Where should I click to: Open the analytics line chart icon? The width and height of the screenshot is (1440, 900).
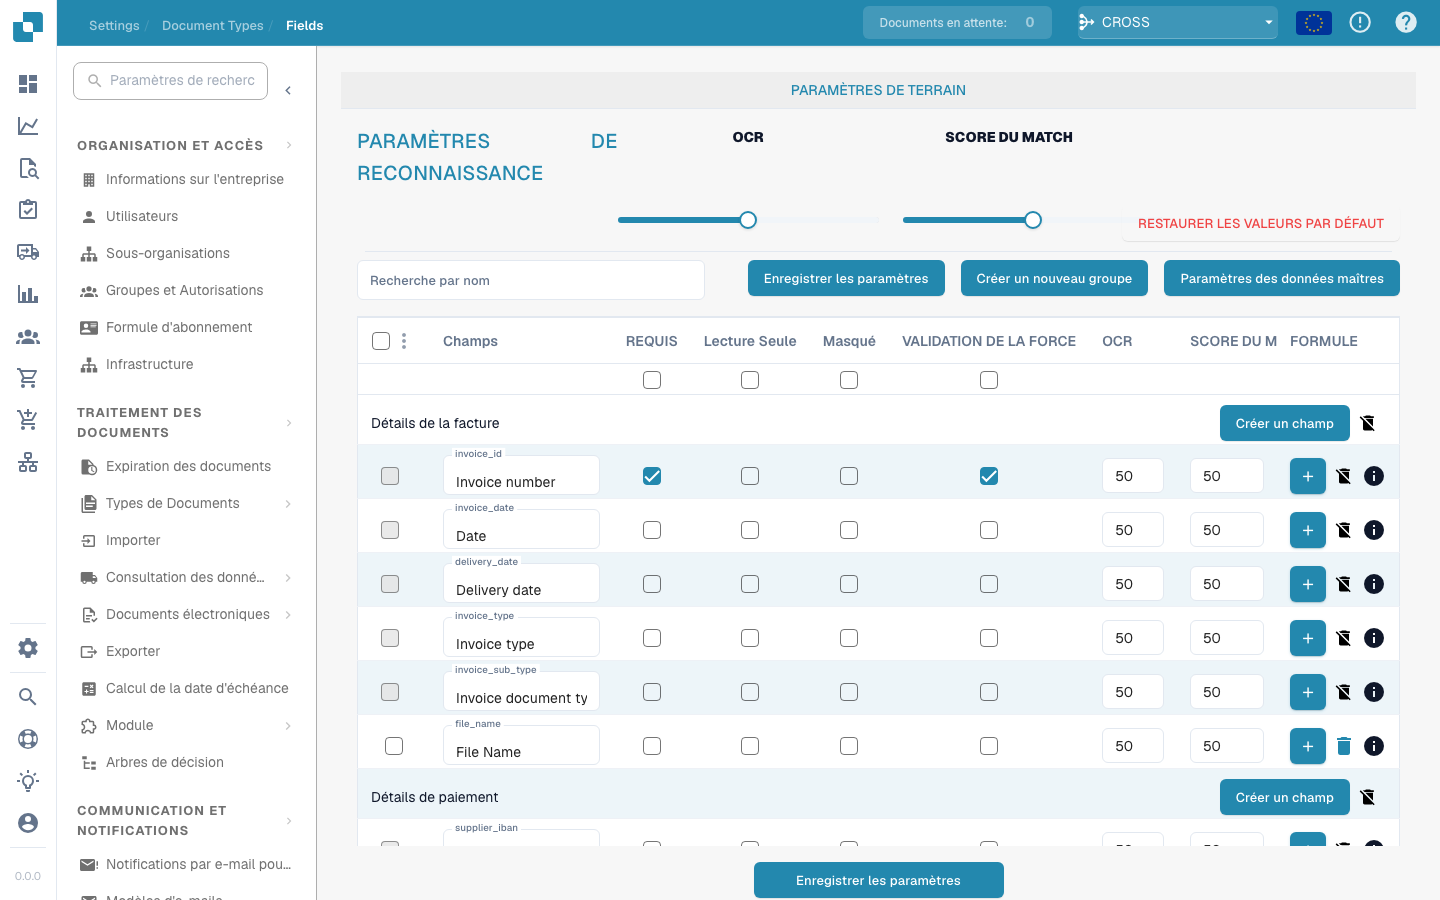(28, 126)
